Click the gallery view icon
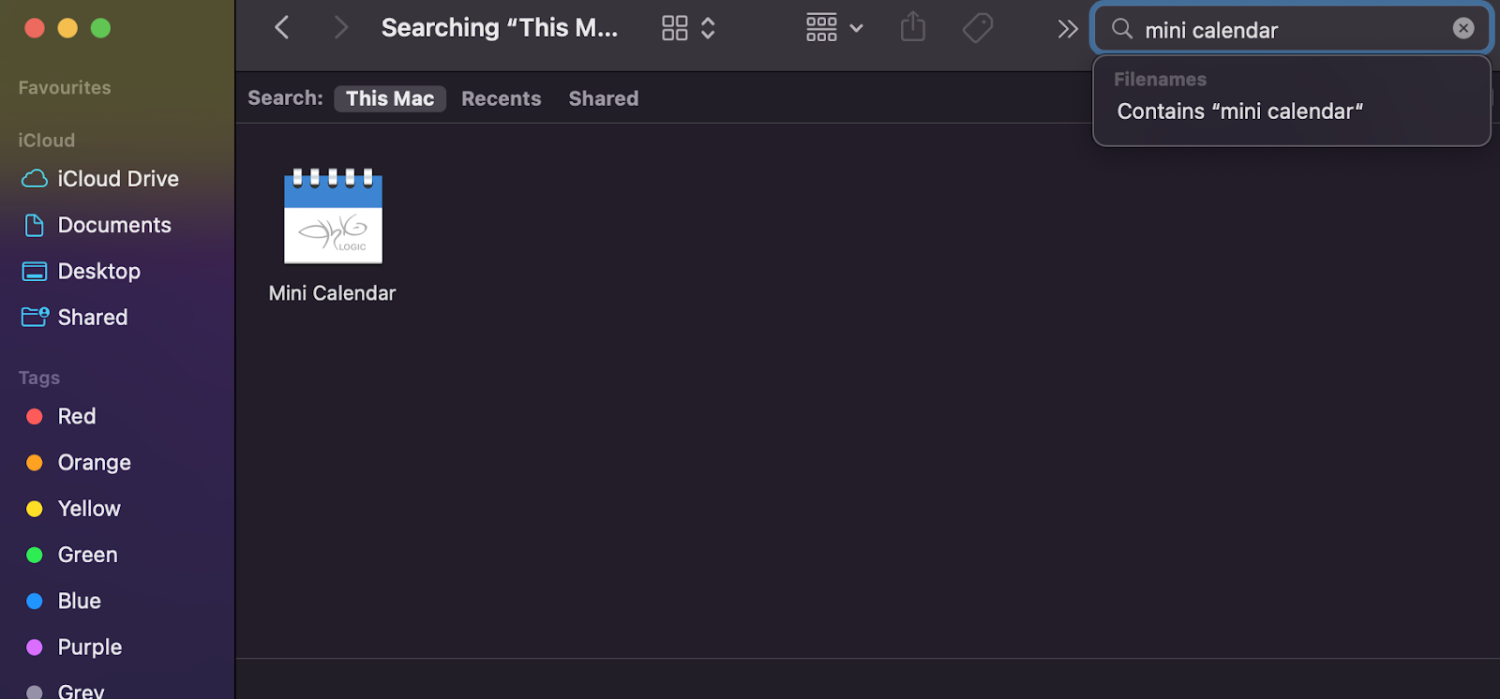This screenshot has width=1500, height=699. 675,27
